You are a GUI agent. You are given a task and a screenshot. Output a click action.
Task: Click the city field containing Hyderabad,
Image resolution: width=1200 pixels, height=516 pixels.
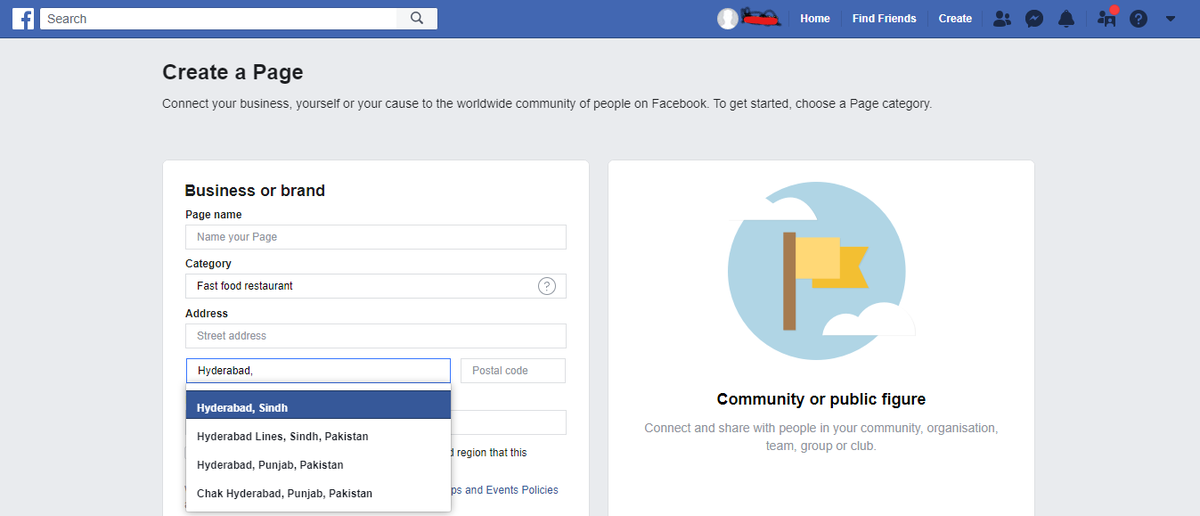318,370
